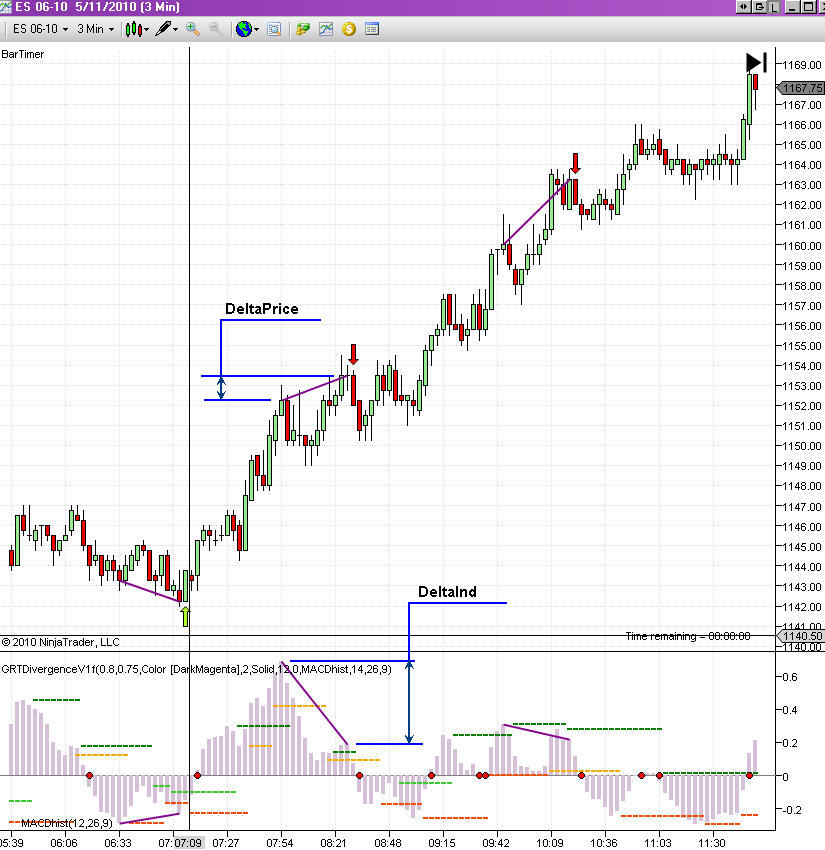Open the ES 06-10 instrument selector dropdown
The image size is (825, 850).
[x=40, y=29]
